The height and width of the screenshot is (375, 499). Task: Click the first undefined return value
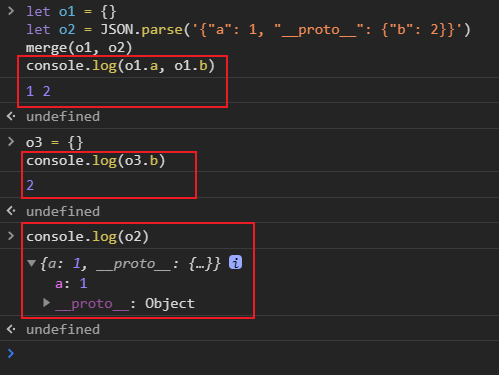63,116
